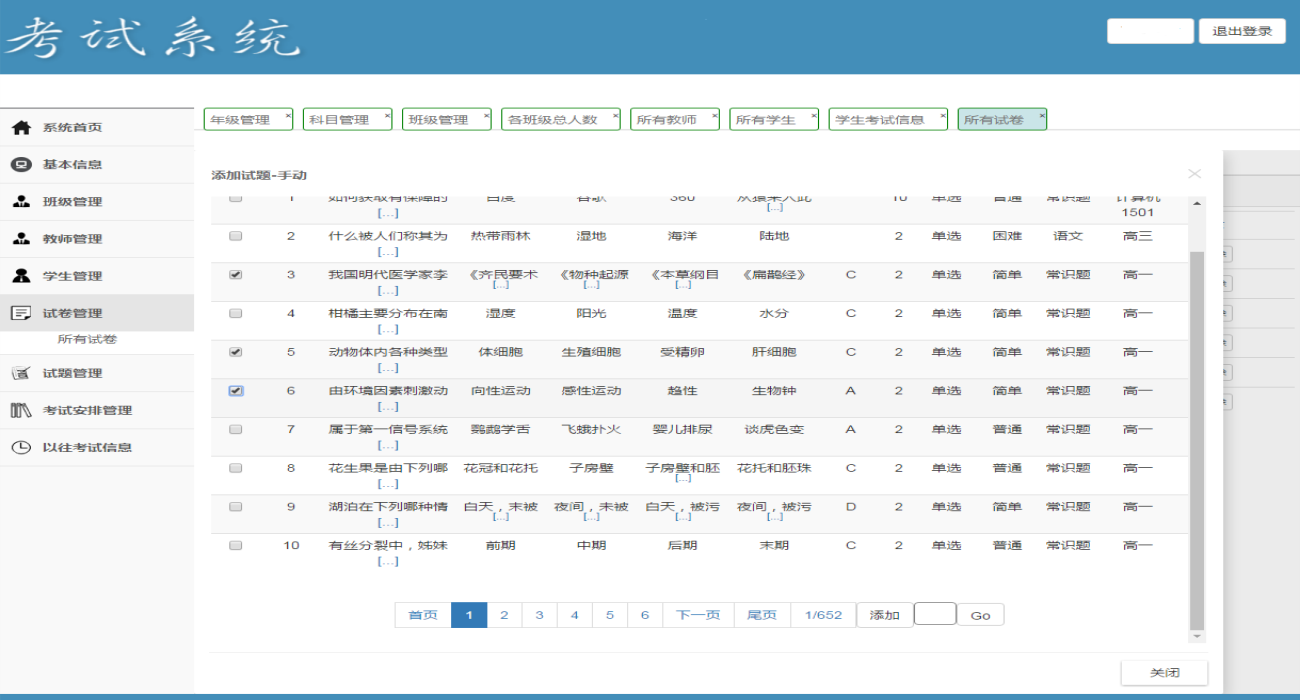Image resolution: width=1300 pixels, height=700 pixels.
Task: Click the 退出登录 button
Action: 1242,31
